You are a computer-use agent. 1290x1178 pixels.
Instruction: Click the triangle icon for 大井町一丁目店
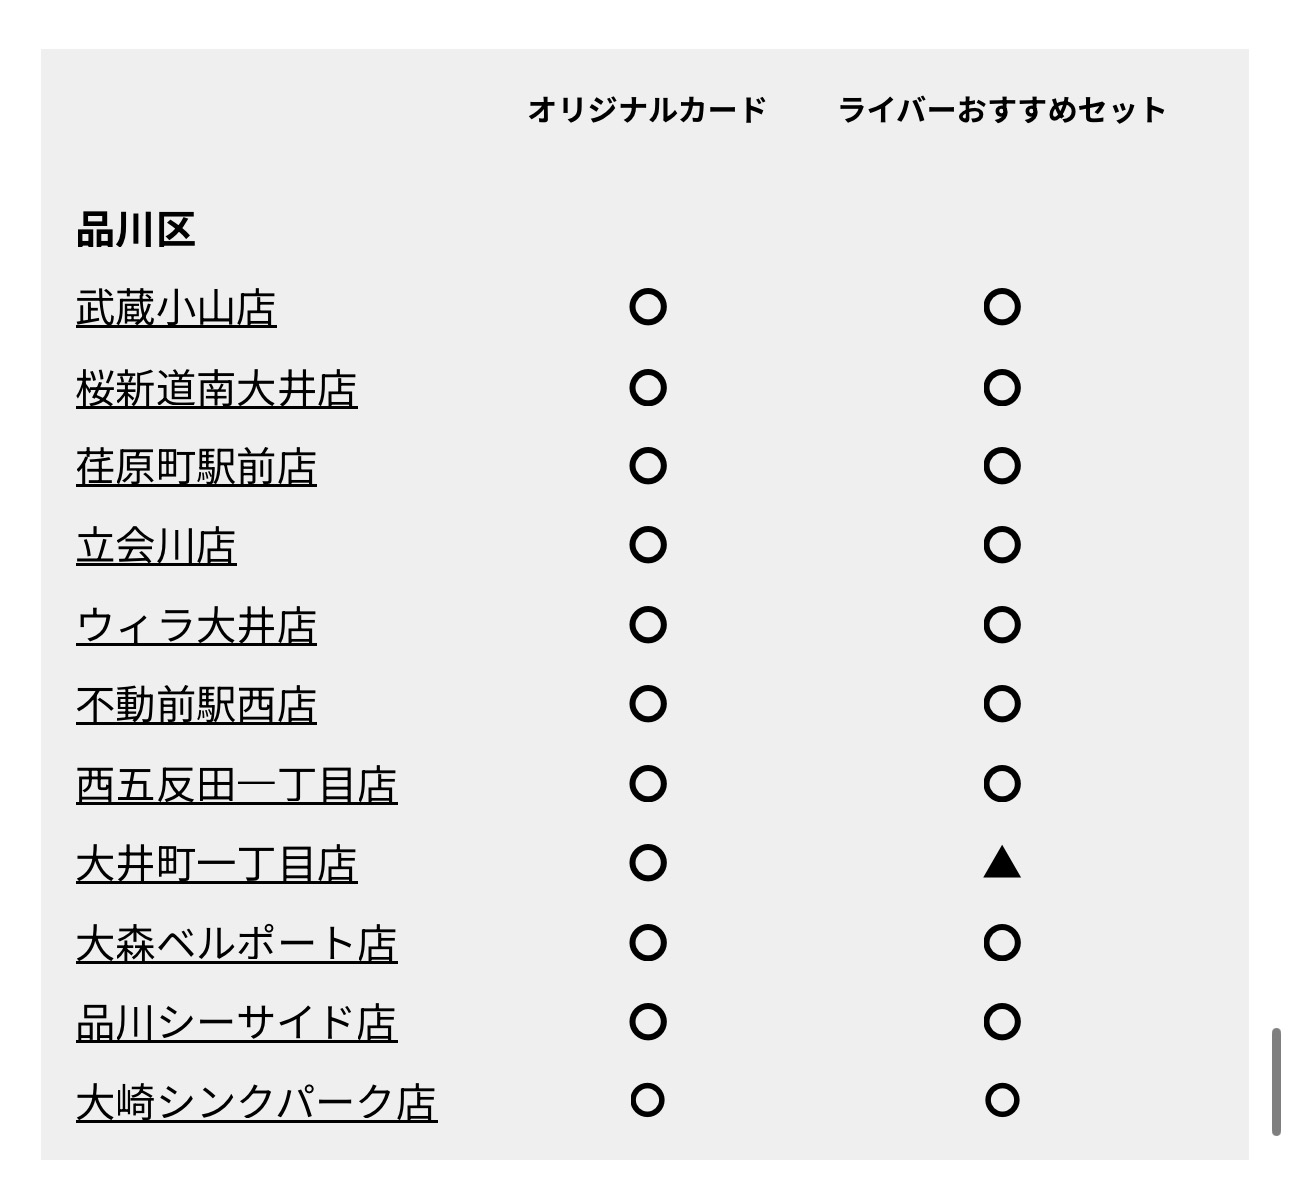1001,862
